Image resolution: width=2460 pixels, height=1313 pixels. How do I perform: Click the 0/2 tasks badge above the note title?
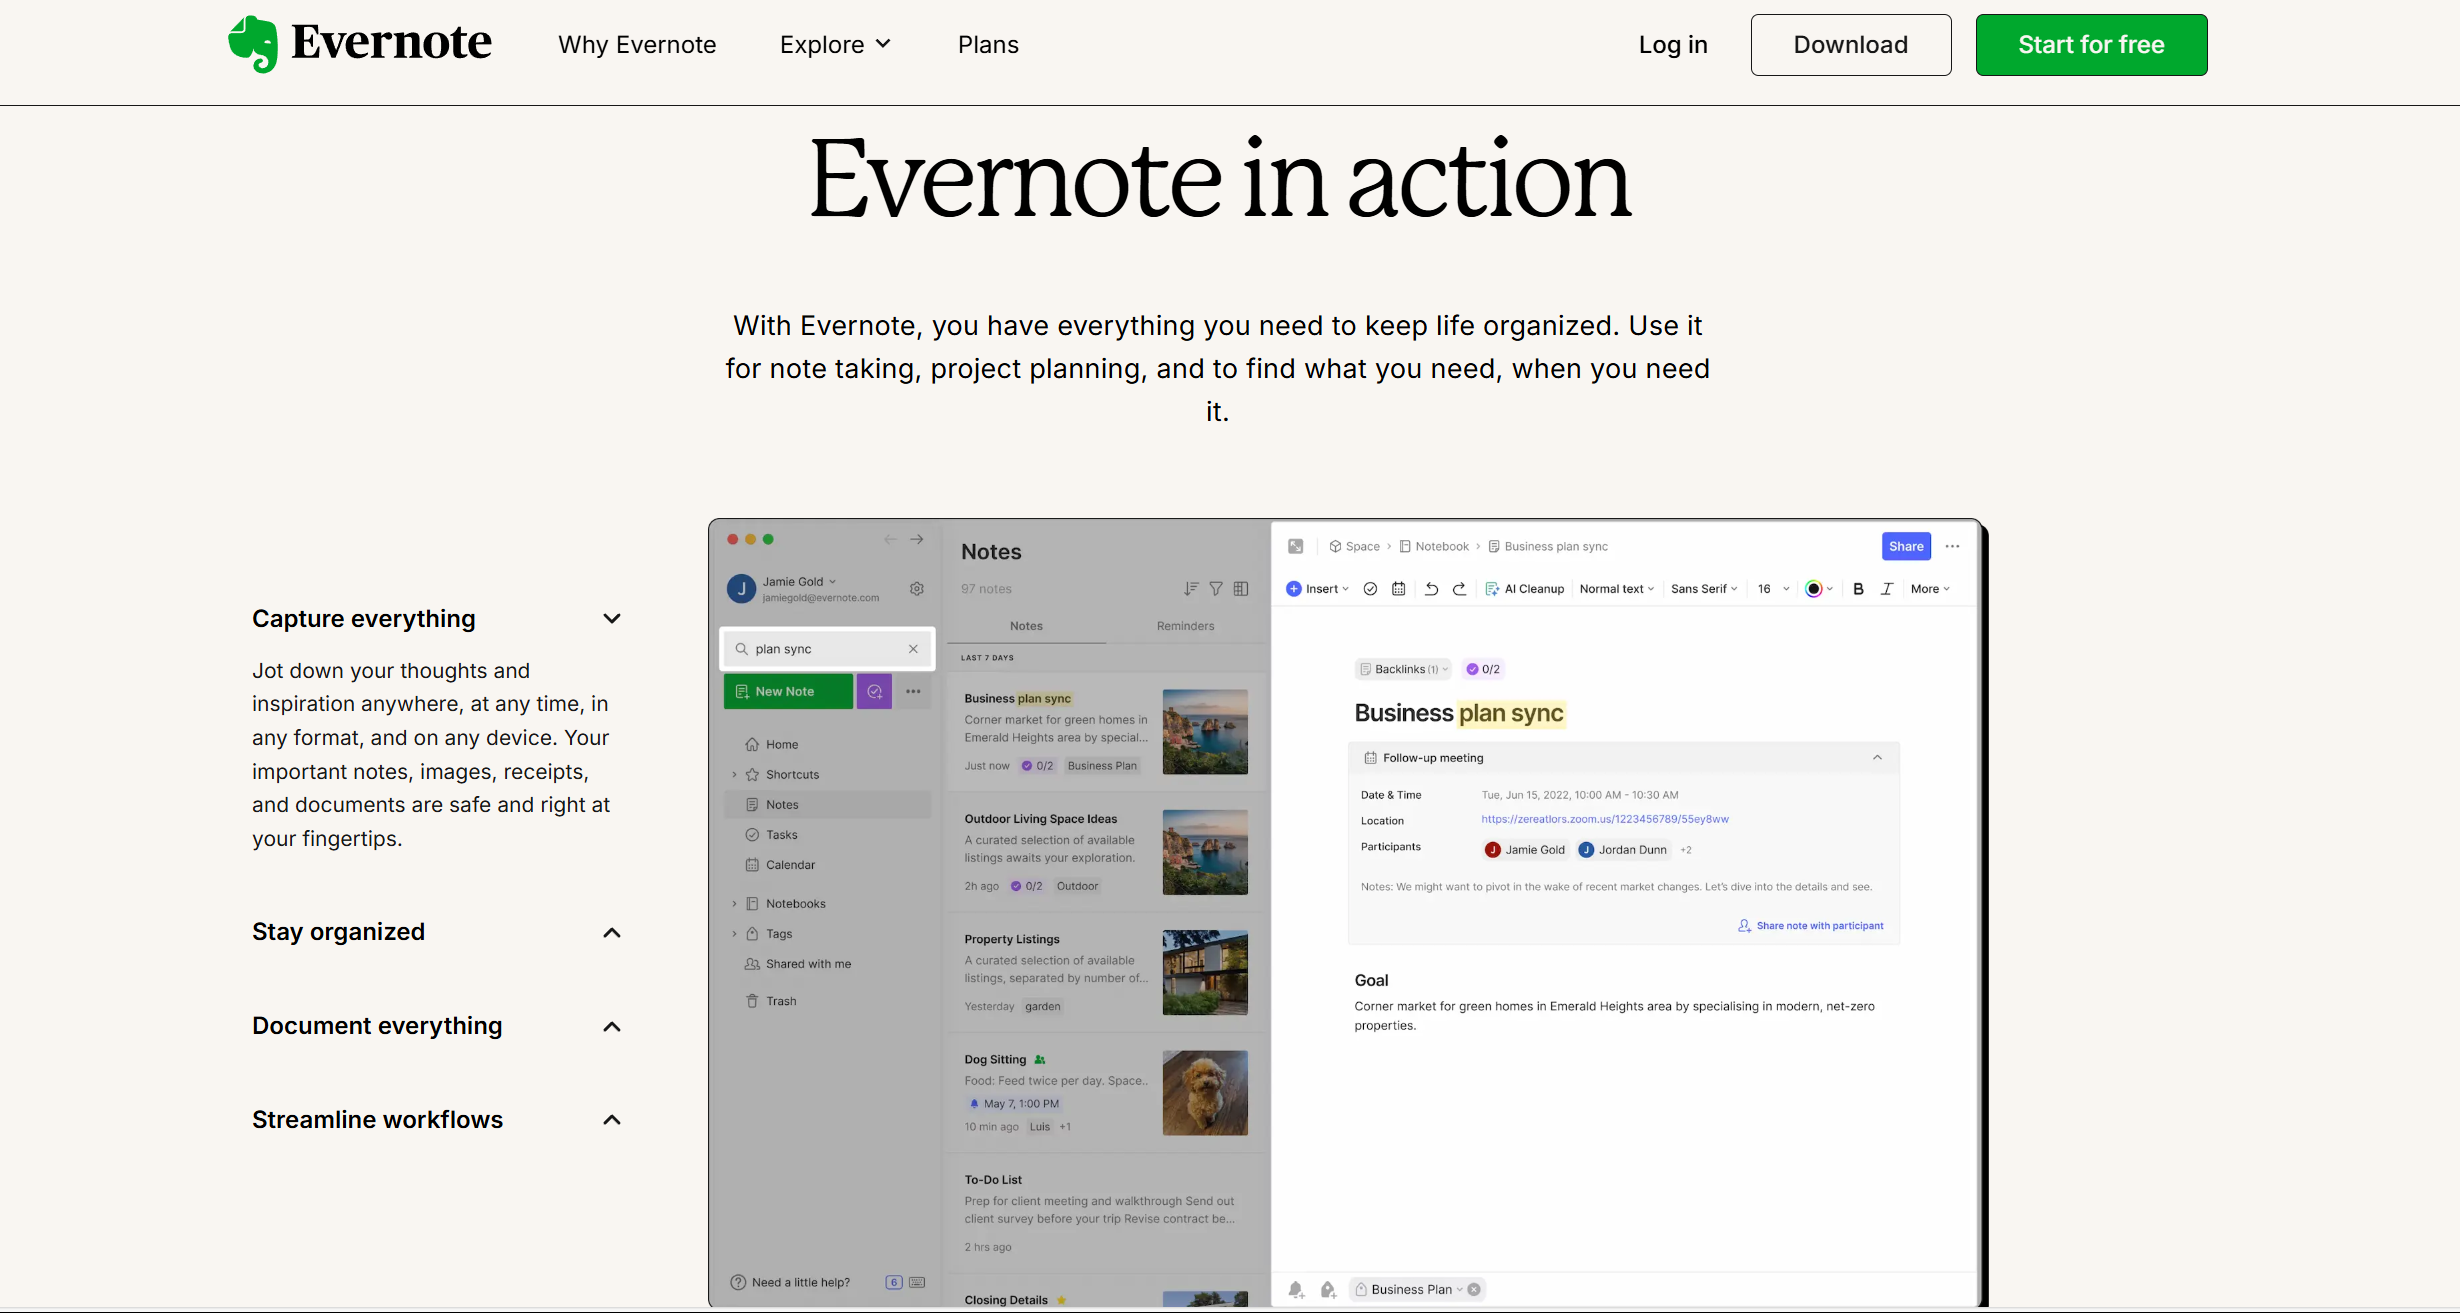click(1483, 669)
